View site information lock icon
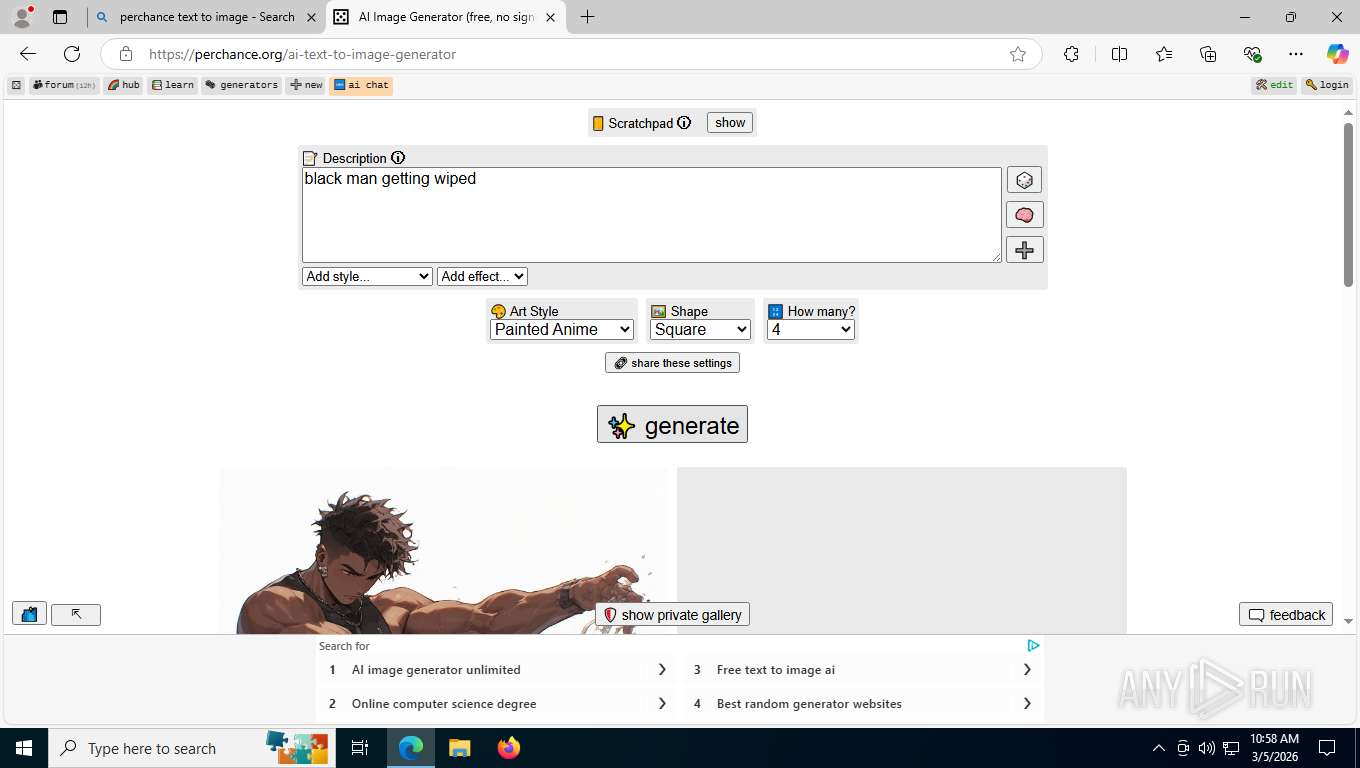This screenshot has height=768, width=1360. tap(125, 54)
